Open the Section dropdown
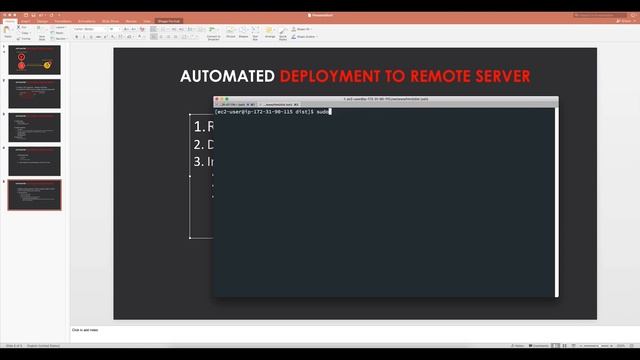Image resolution: width=640 pixels, height=360 pixels. pos(59,39)
